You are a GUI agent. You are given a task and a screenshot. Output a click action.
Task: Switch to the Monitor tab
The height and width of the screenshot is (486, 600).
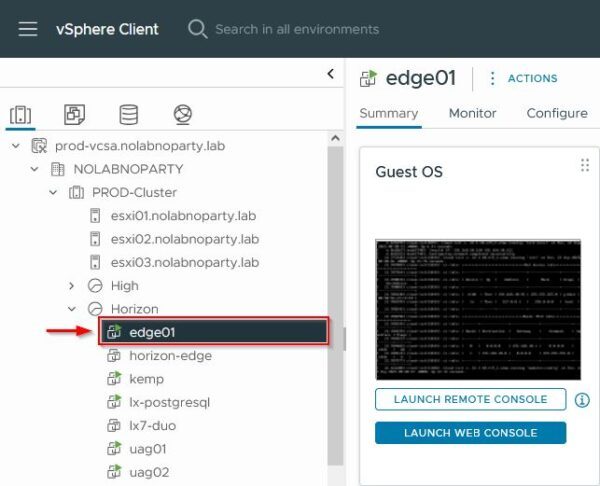[472, 113]
